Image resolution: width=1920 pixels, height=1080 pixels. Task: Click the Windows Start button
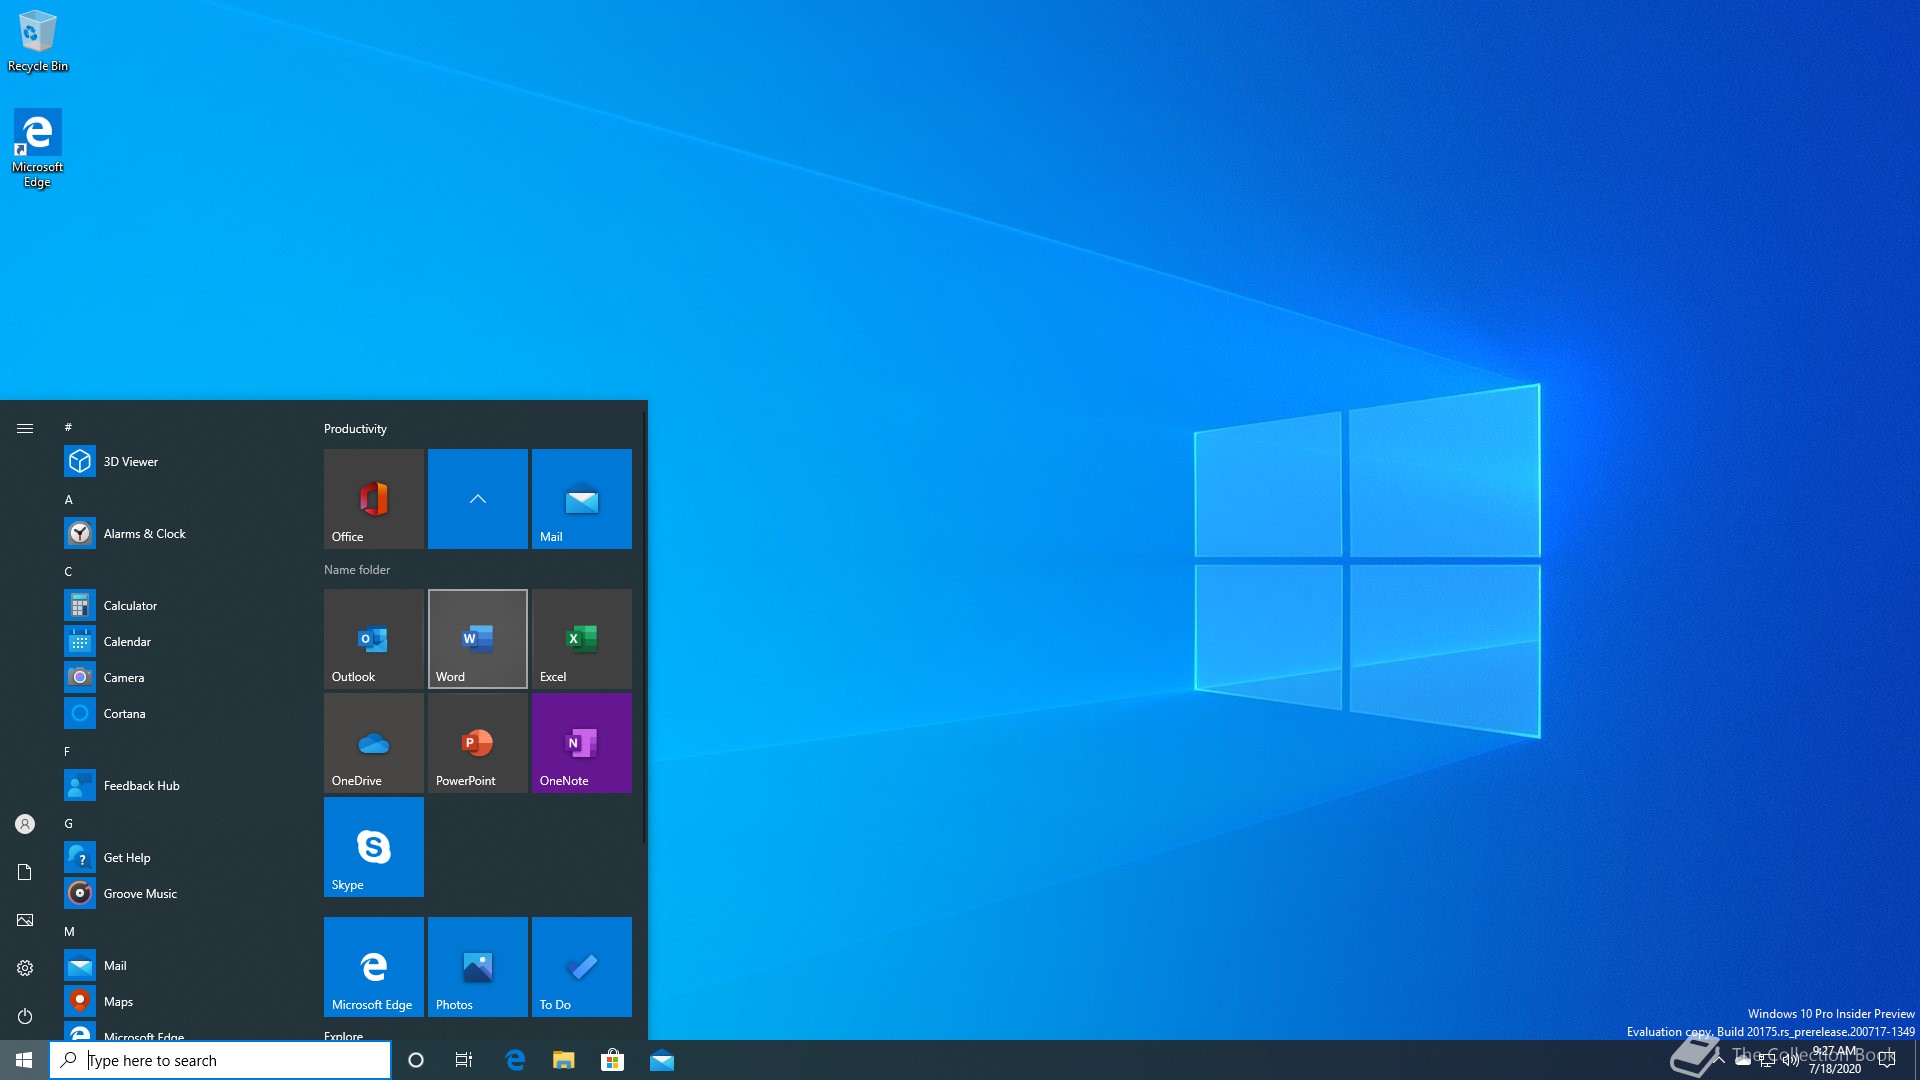(24, 1060)
